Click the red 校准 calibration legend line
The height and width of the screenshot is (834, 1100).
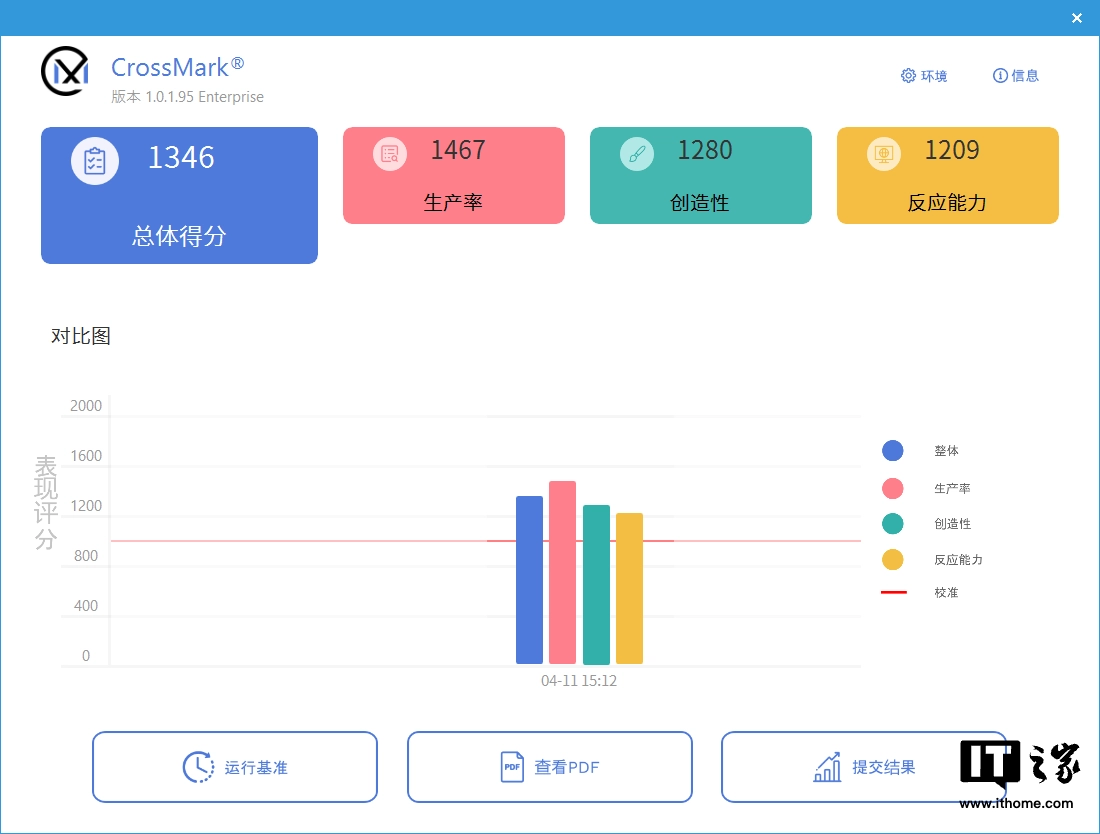(x=893, y=592)
